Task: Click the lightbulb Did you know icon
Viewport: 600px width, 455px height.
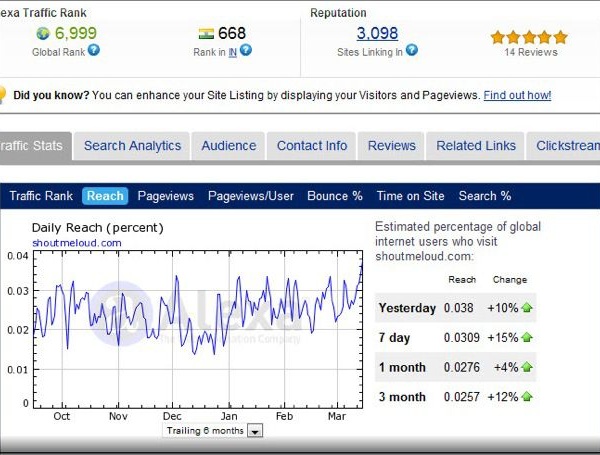Action: [4, 95]
